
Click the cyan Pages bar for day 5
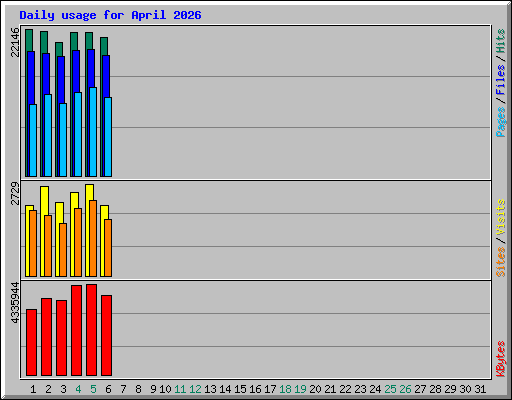click(93, 132)
